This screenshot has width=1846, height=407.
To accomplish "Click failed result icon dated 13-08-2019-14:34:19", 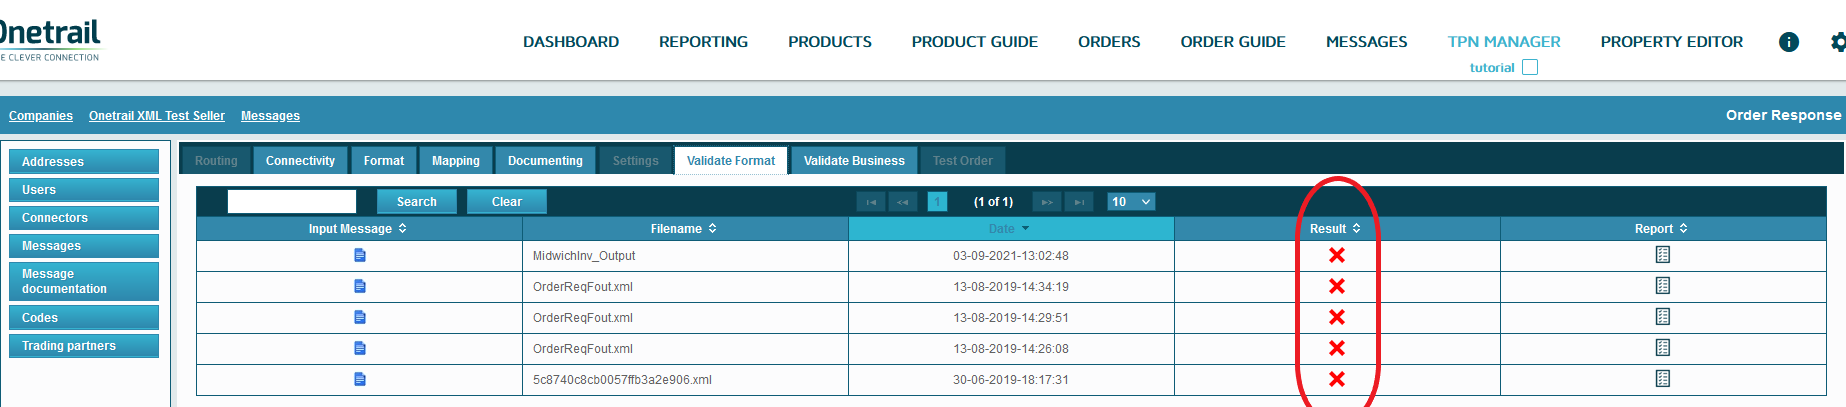I will (x=1336, y=287).
